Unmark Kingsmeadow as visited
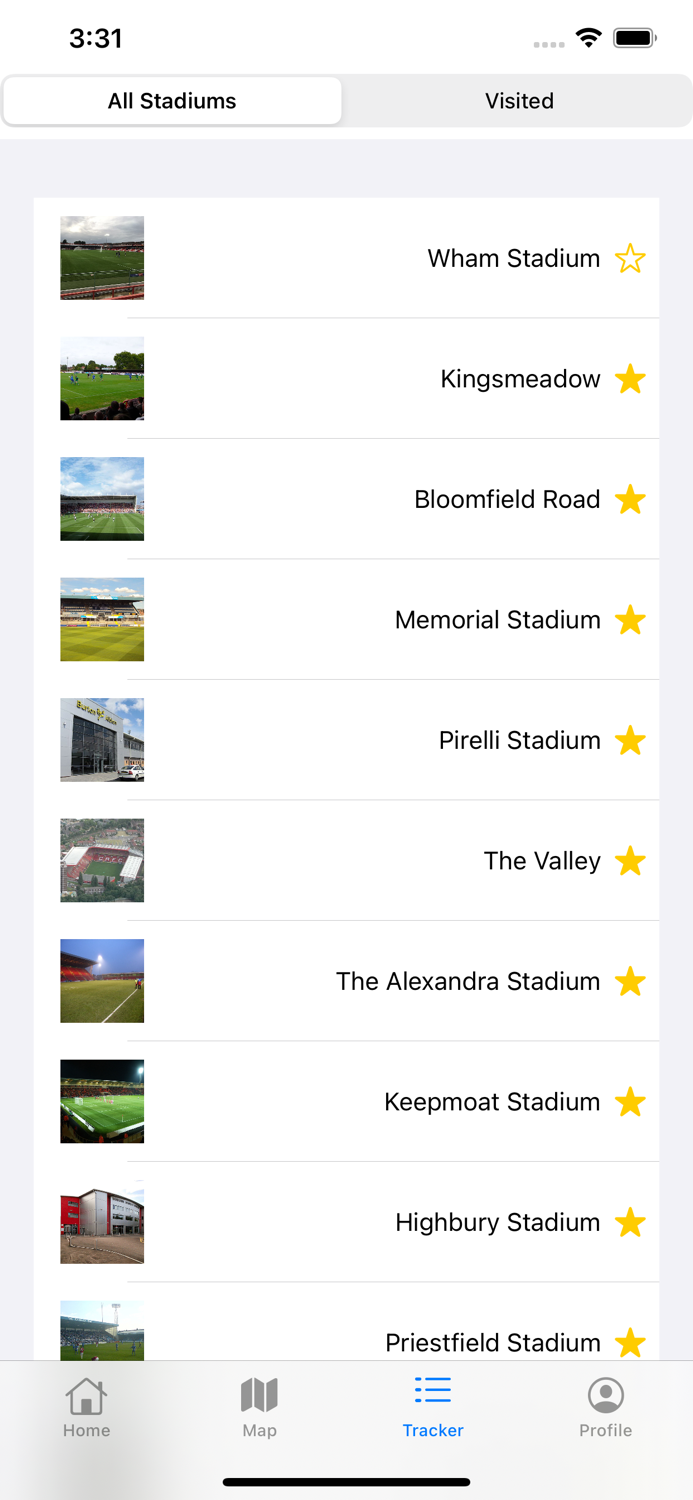 pos(630,379)
